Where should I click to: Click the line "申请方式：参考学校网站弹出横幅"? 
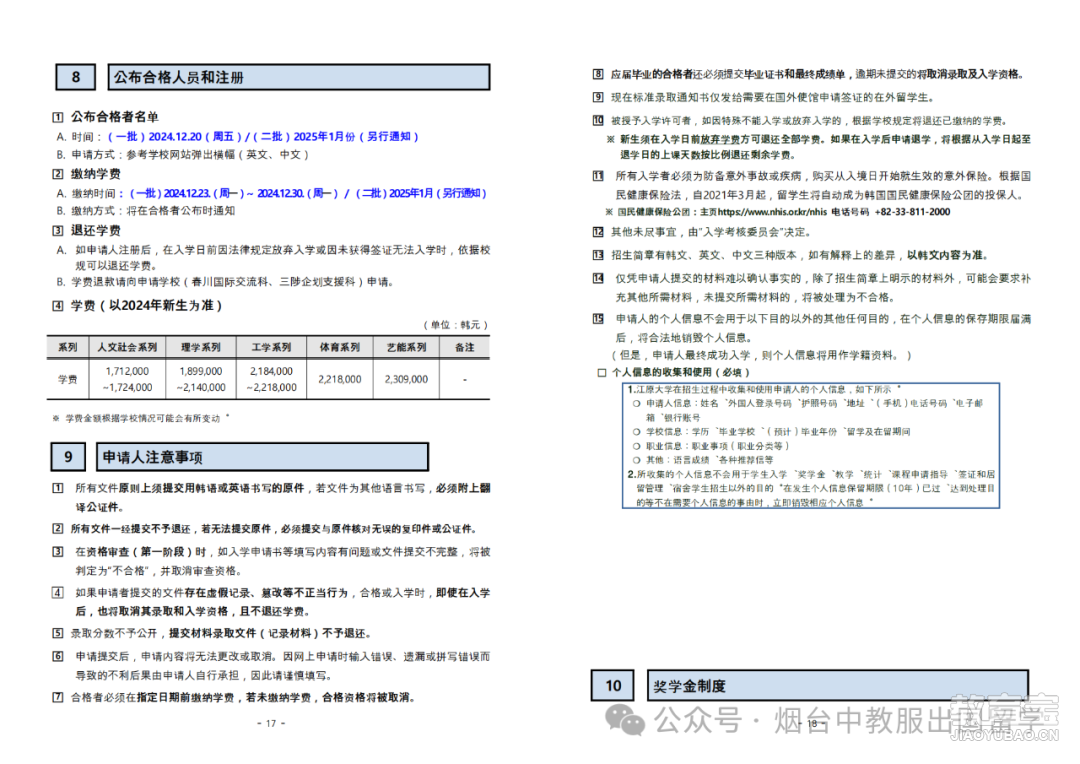(190, 154)
